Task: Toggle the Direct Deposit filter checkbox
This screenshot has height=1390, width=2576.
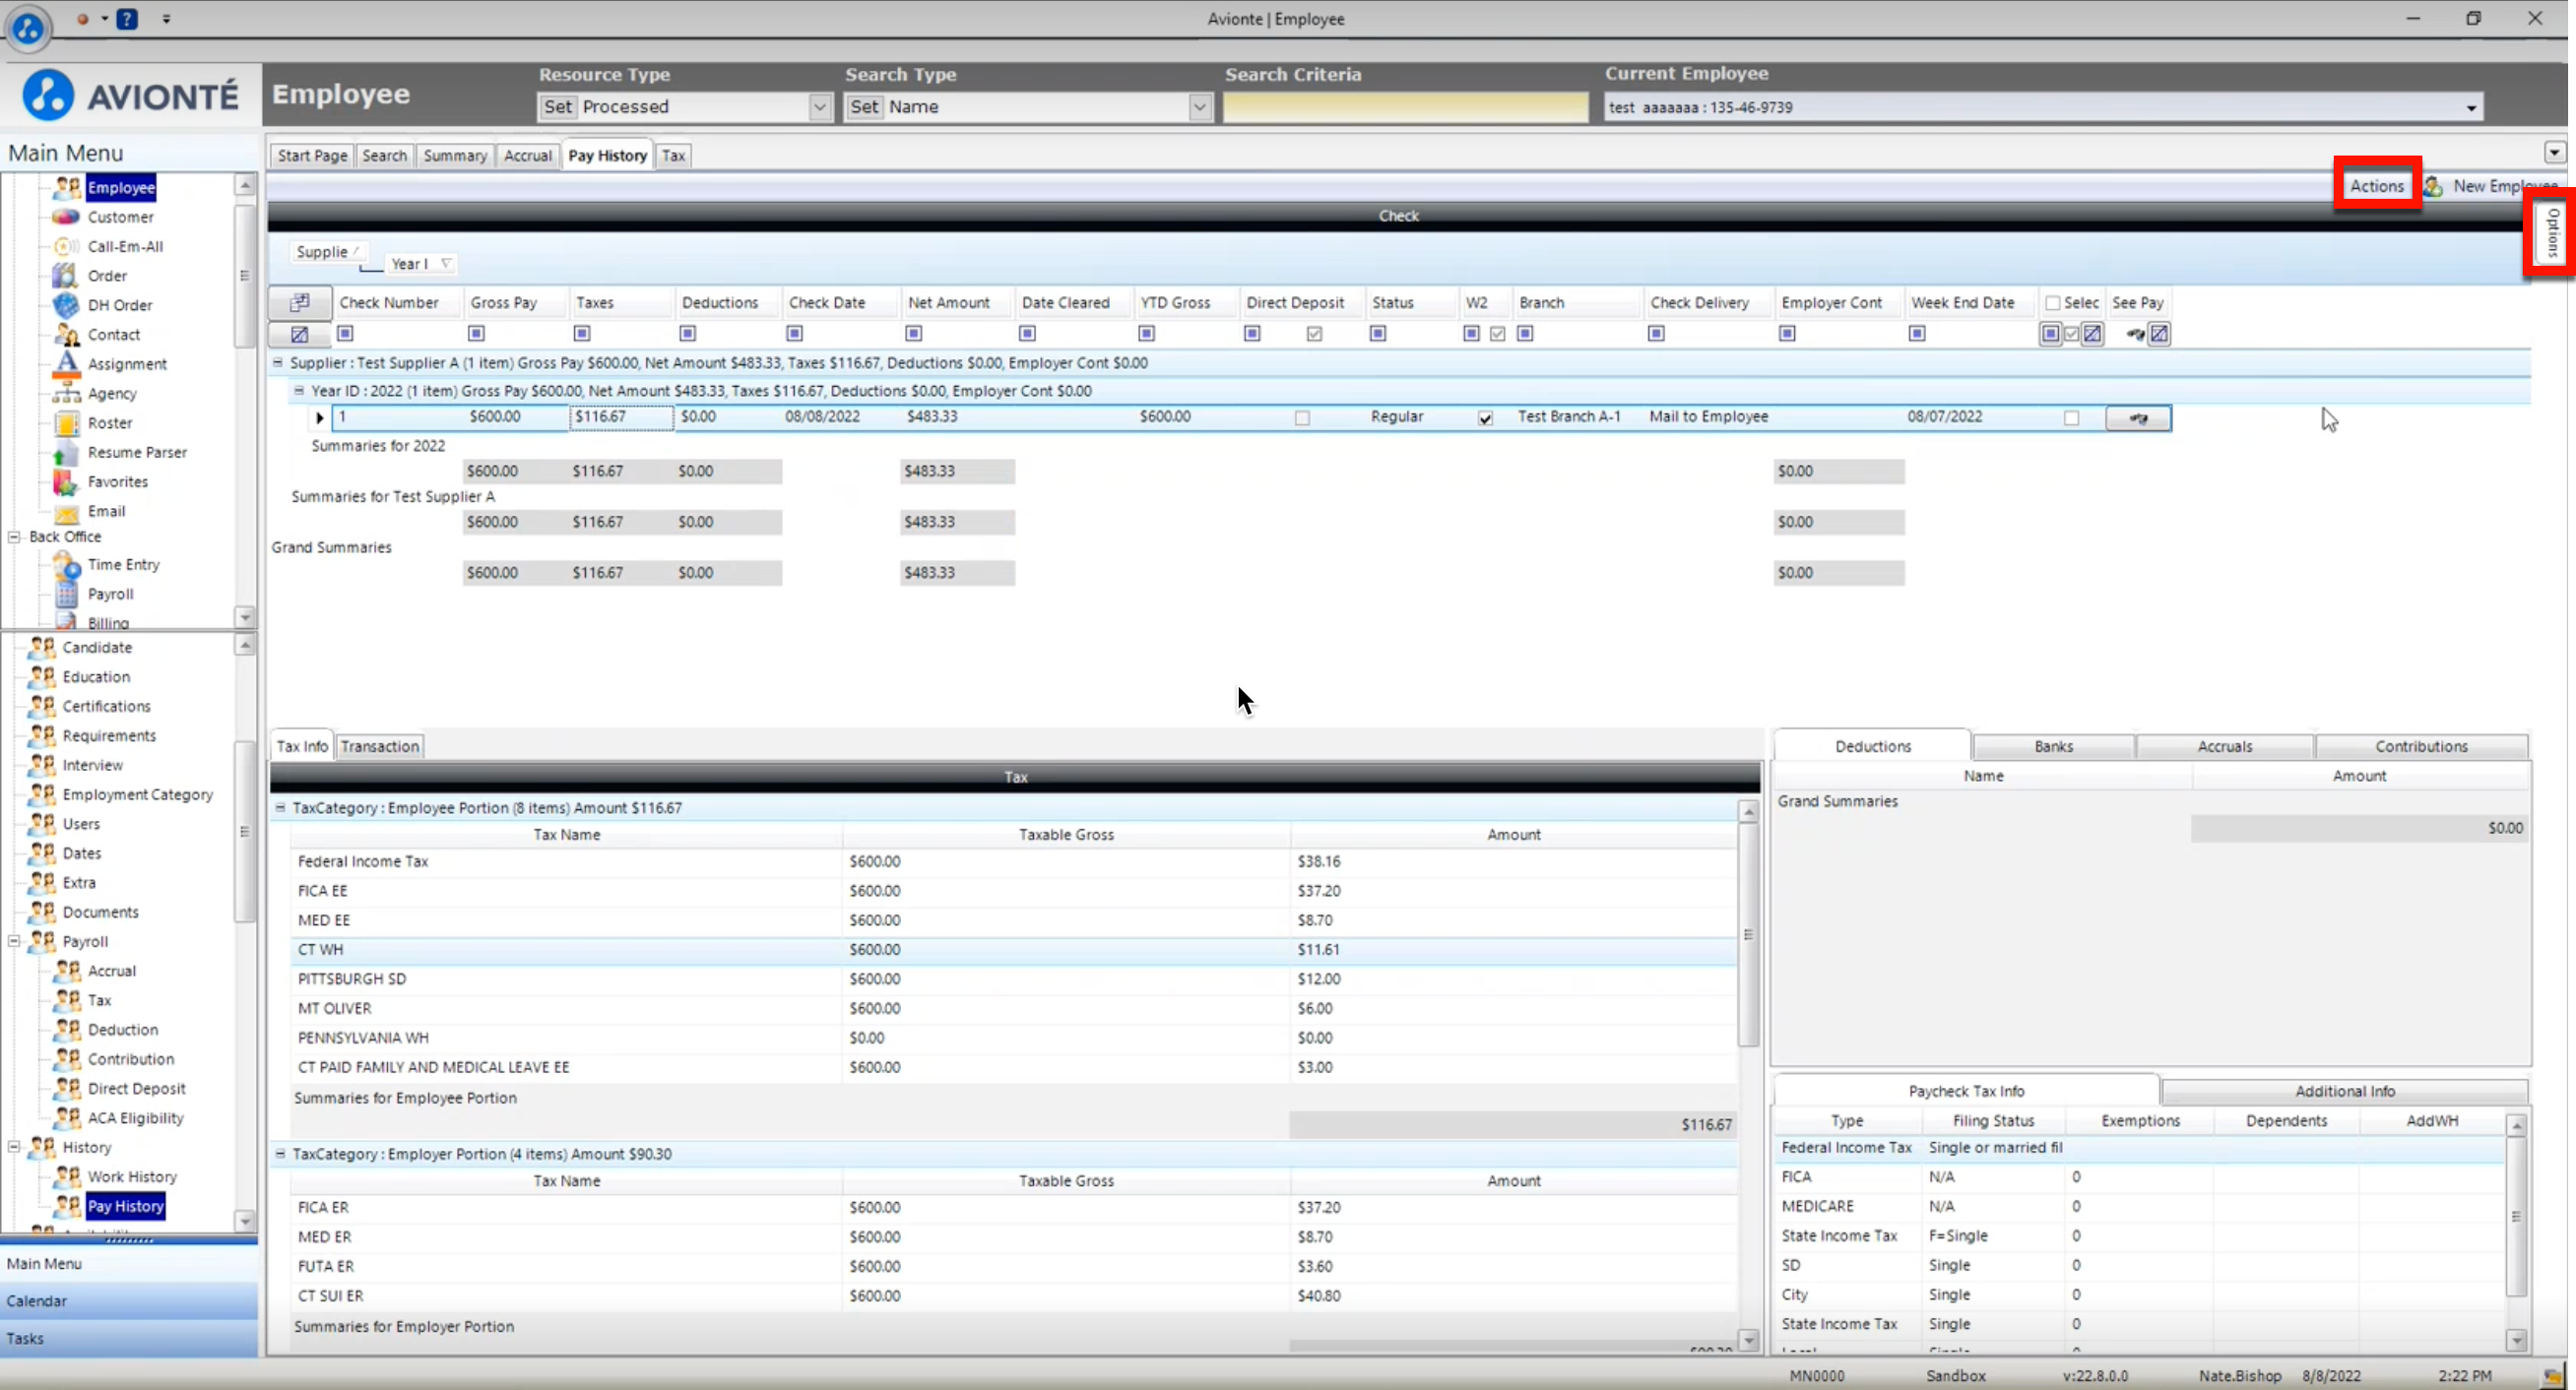Action: coord(1314,334)
